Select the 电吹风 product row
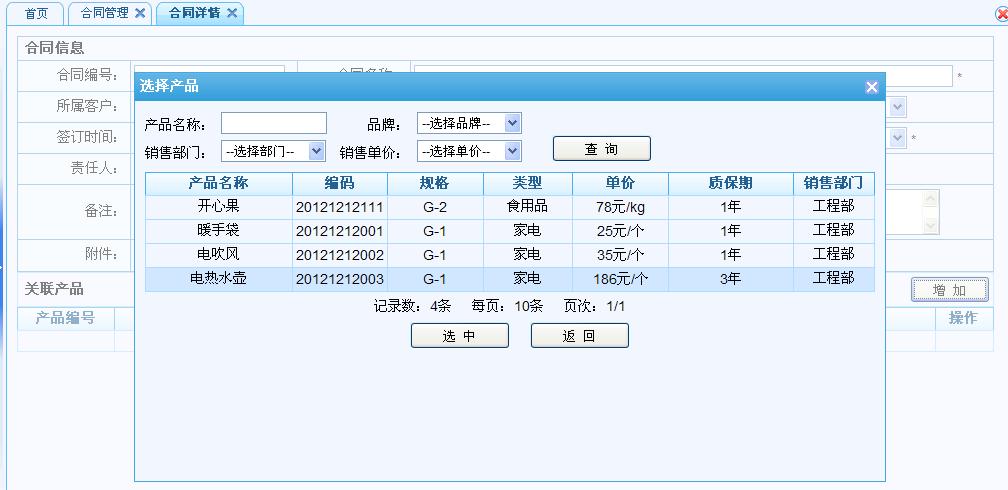 218,254
